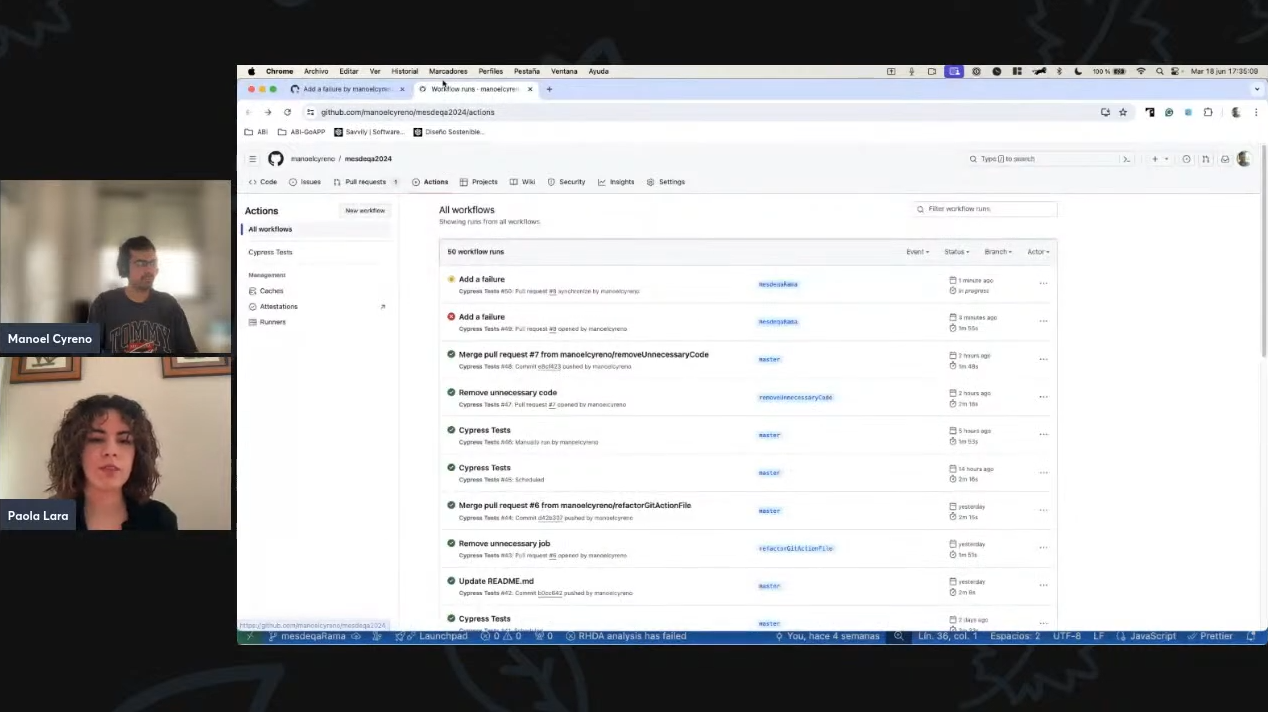Open the Wiki repository tab
This screenshot has width=1268, height=712.
[x=522, y=182]
